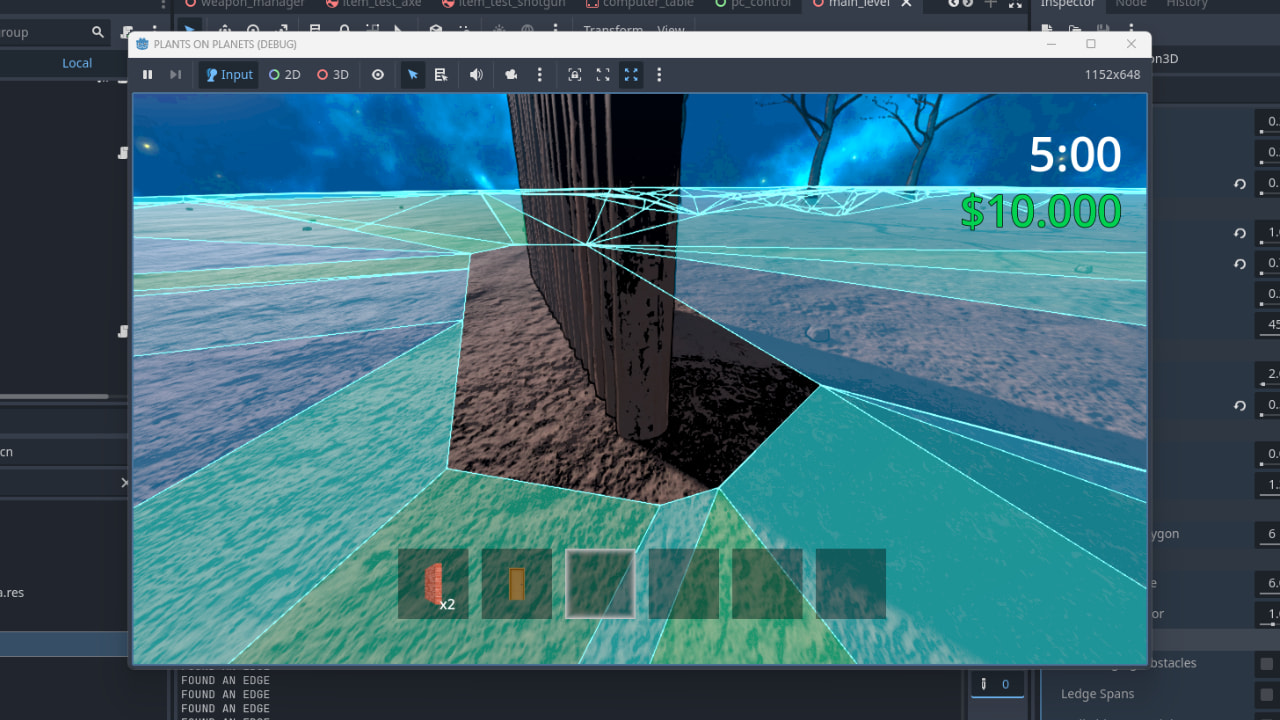
Task: Click the fixed size embed icon
Action: [575, 75]
